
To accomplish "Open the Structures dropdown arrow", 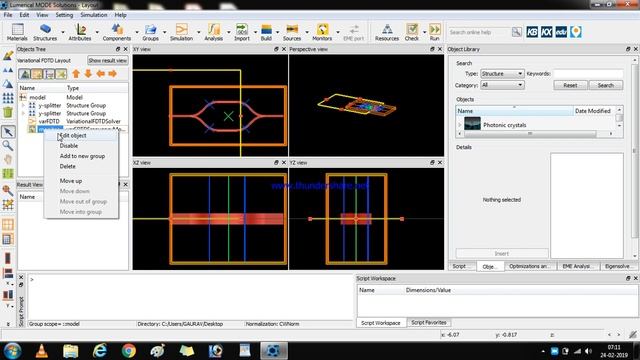I will (63, 32).
